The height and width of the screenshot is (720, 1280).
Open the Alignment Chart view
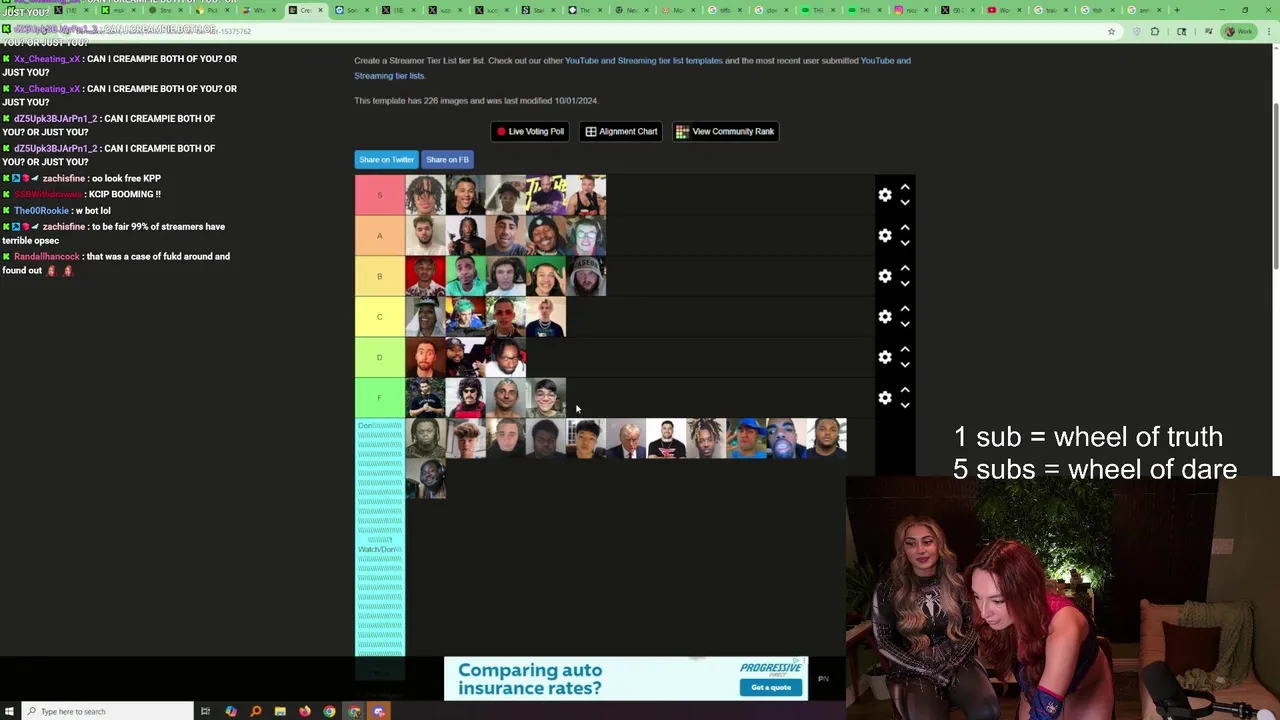click(621, 131)
